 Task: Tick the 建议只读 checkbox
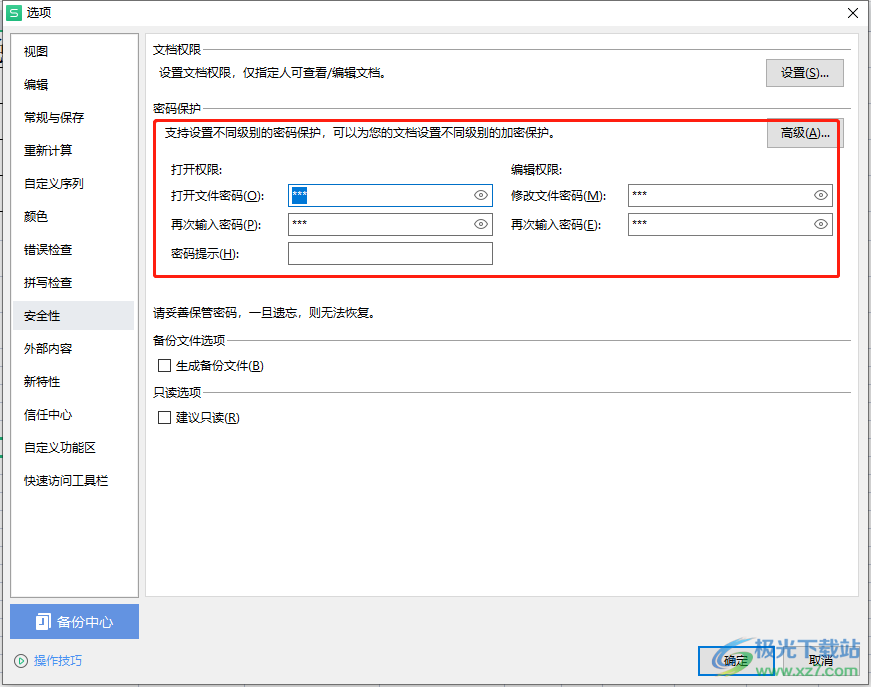coord(164,417)
